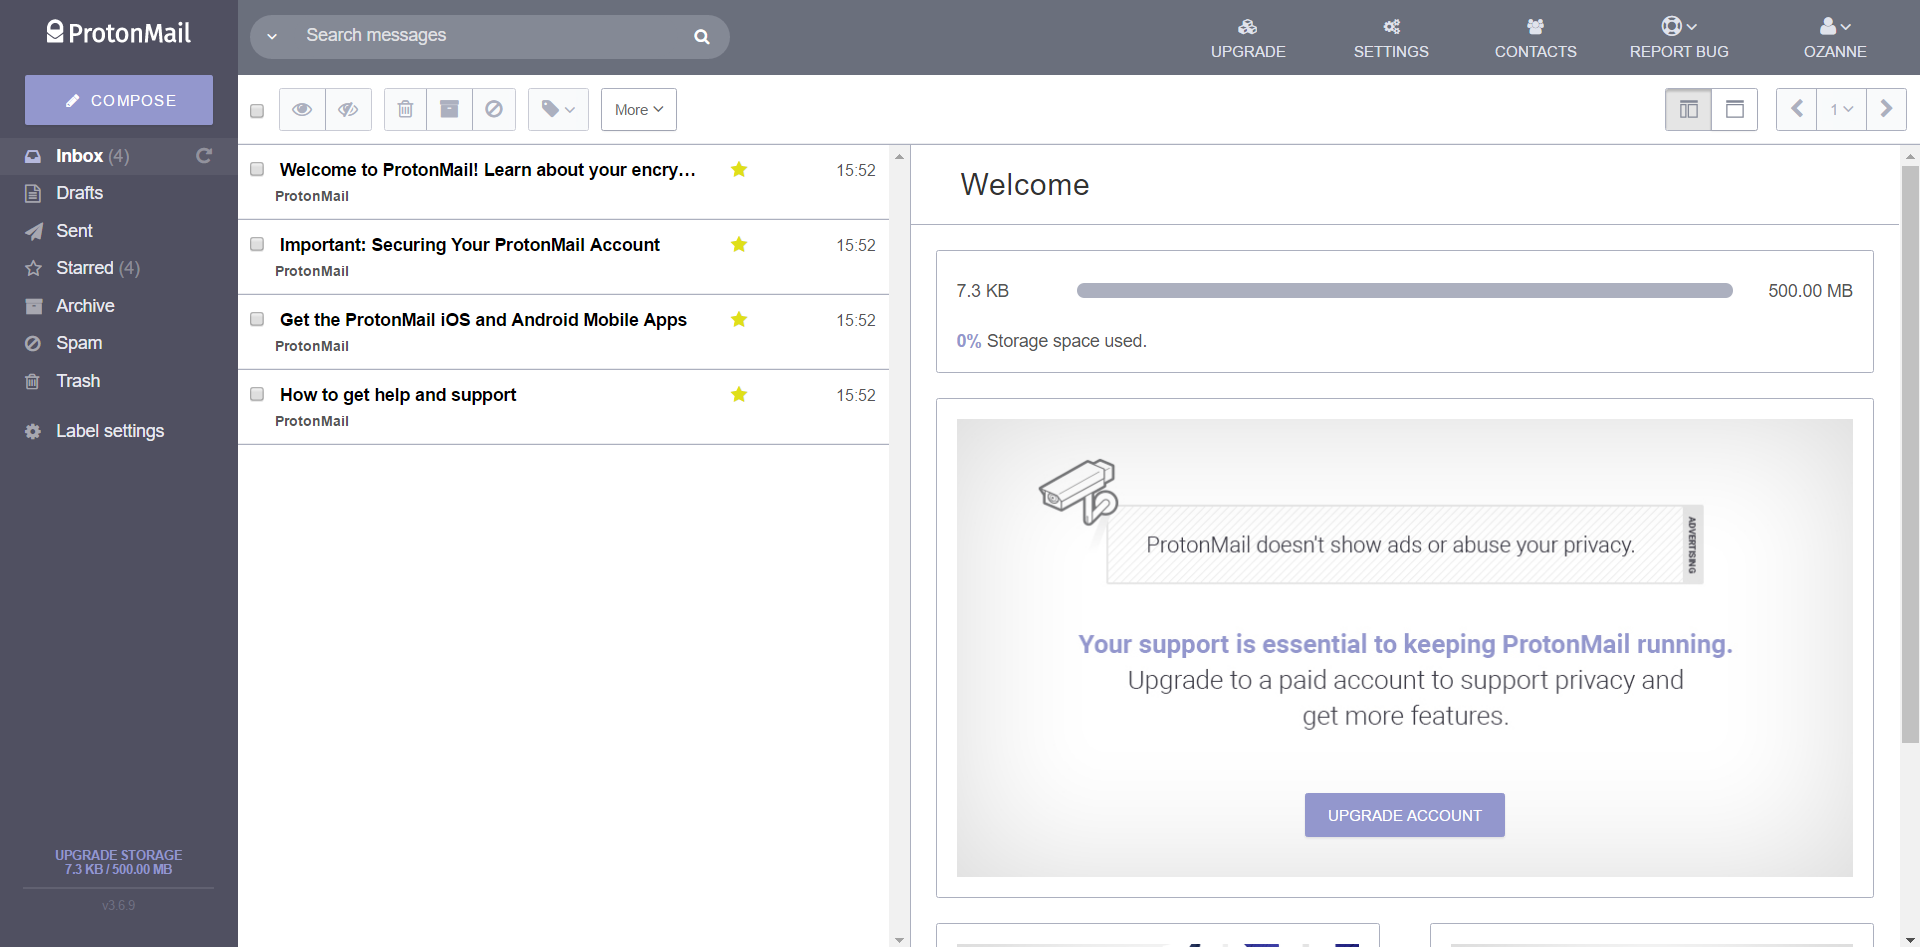Select the Welcome to ProtonMail message checkbox
This screenshot has width=1920, height=947.
(257, 169)
